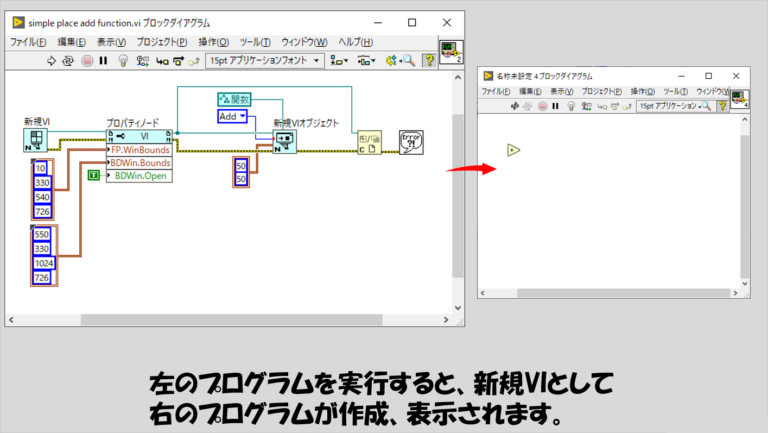Open 編集(E) menu in simple place add function window
Screen dimensions: 768x433
pyautogui.click(x=72, y=42)
